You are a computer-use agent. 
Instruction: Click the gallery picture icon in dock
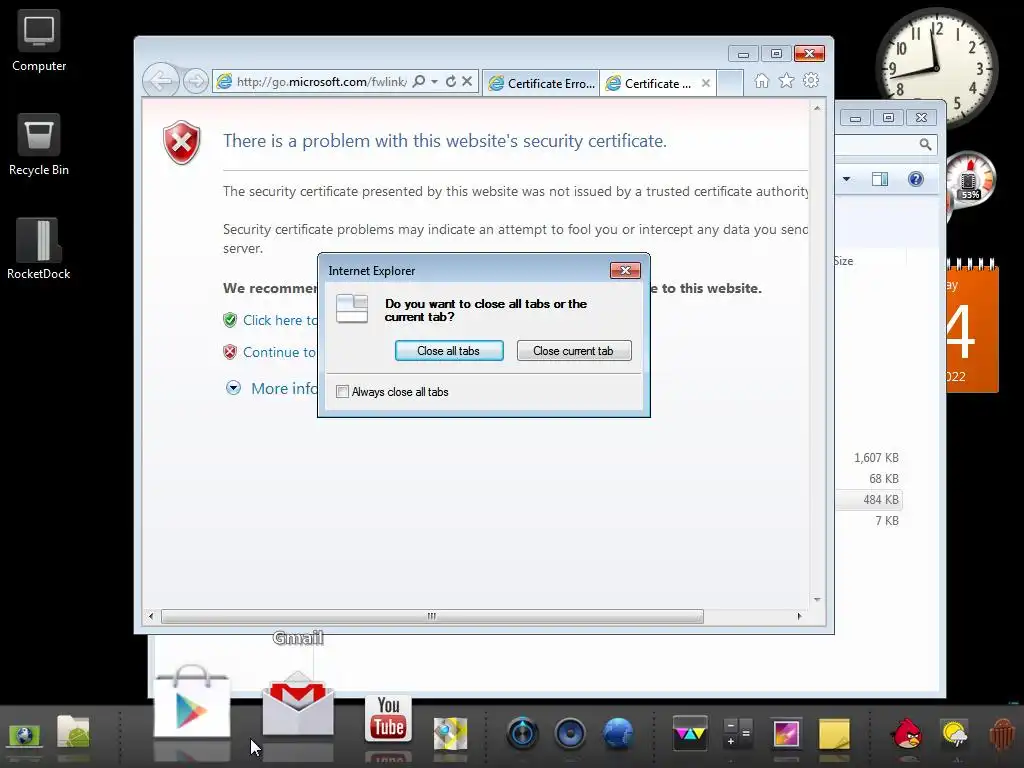pyautogui.click(x=786, y=733)
